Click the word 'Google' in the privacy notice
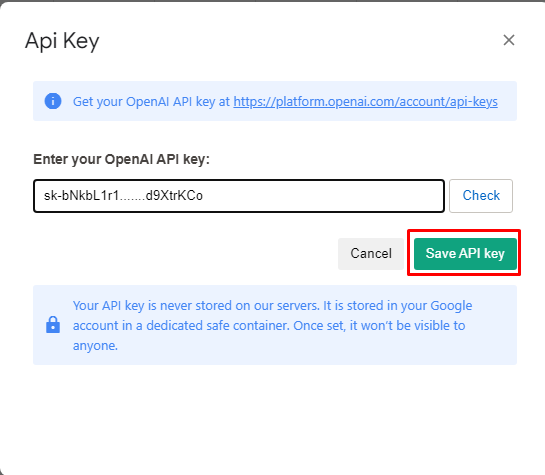 (451, 306)
